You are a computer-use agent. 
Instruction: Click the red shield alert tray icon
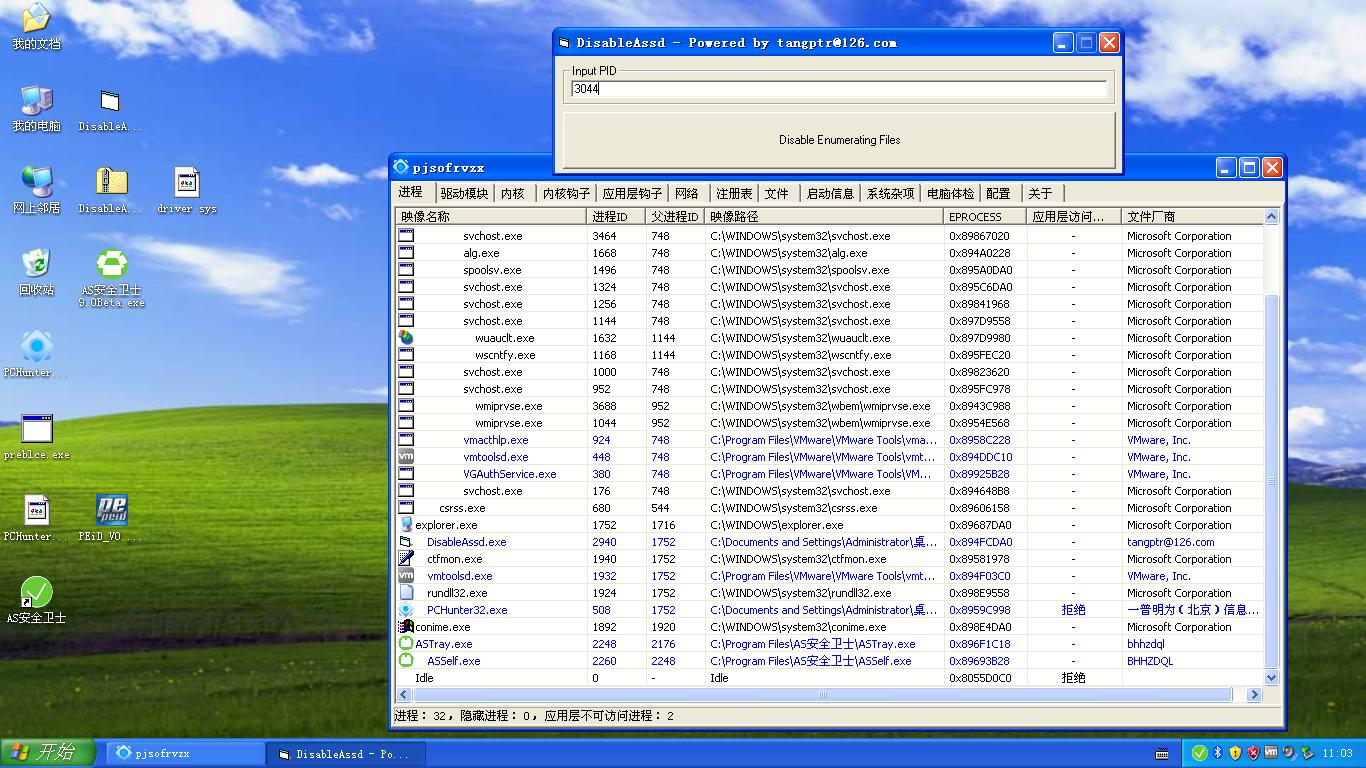coord(1253,753)
